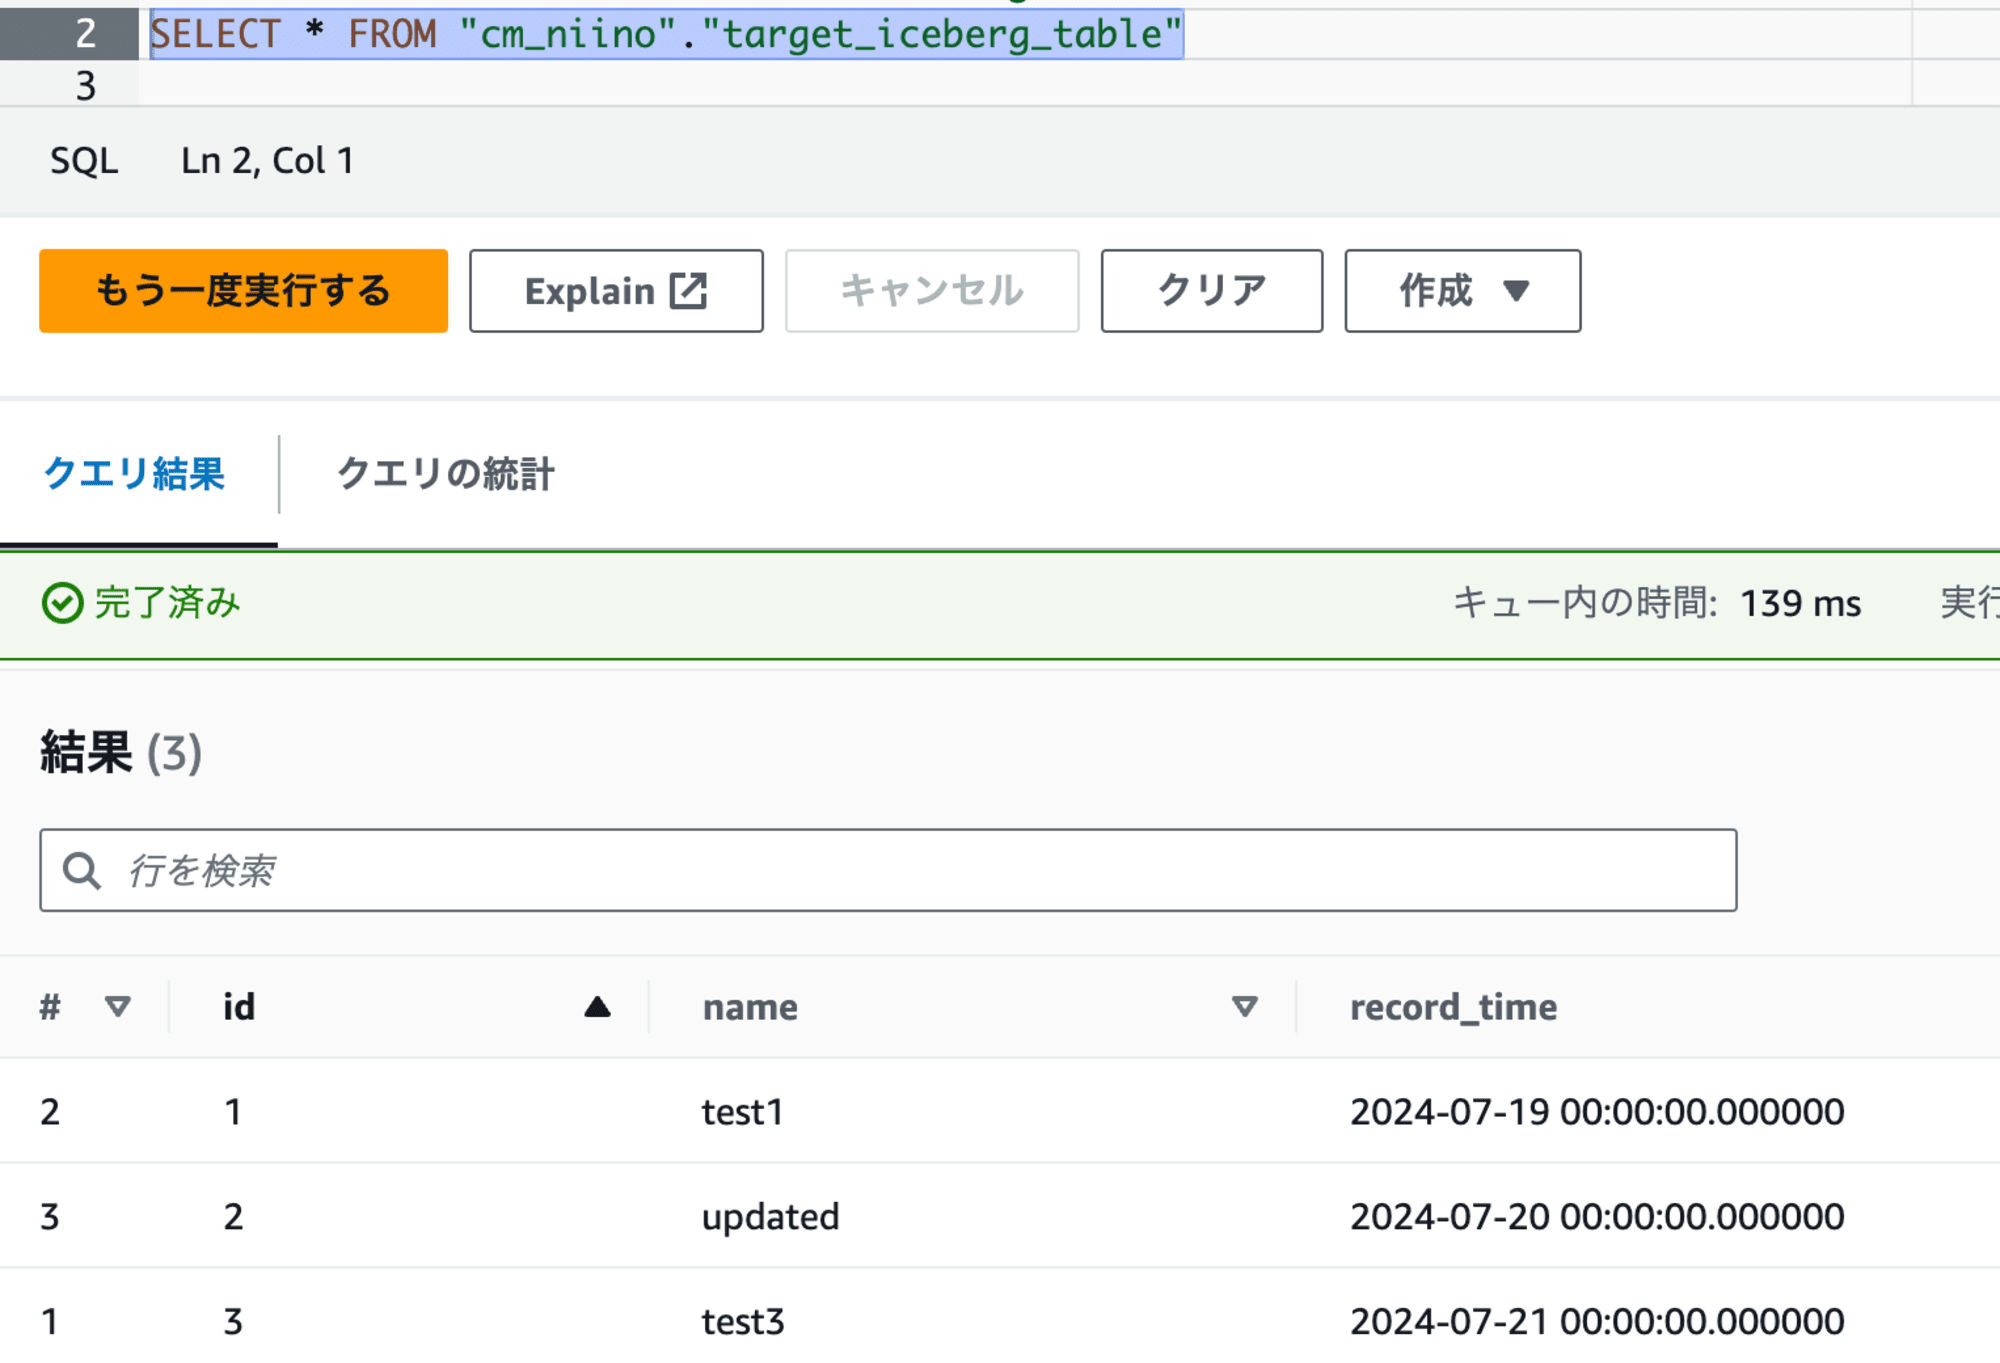Image resolution: width=2000 pixels, height=1363 pixels.
Task: Switch to the クエリの統計 tab
Action: (446, 473)
